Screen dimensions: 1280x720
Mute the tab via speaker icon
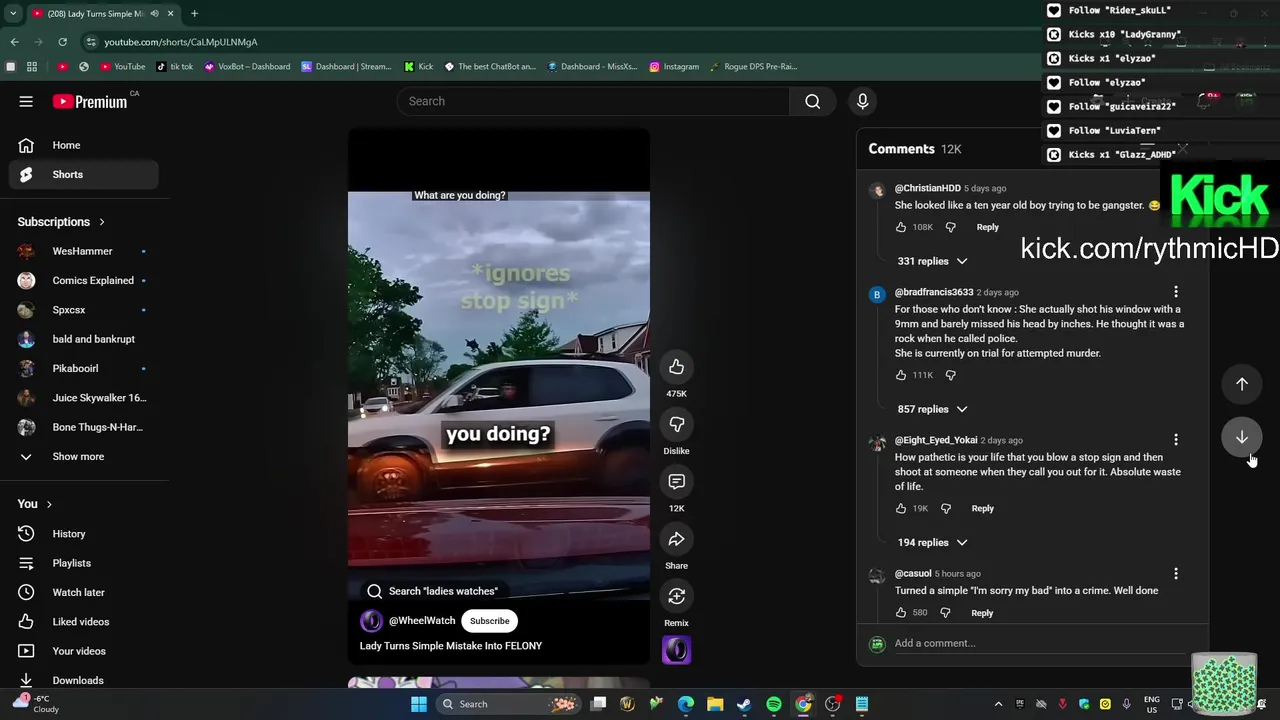(x=154, y=14)
